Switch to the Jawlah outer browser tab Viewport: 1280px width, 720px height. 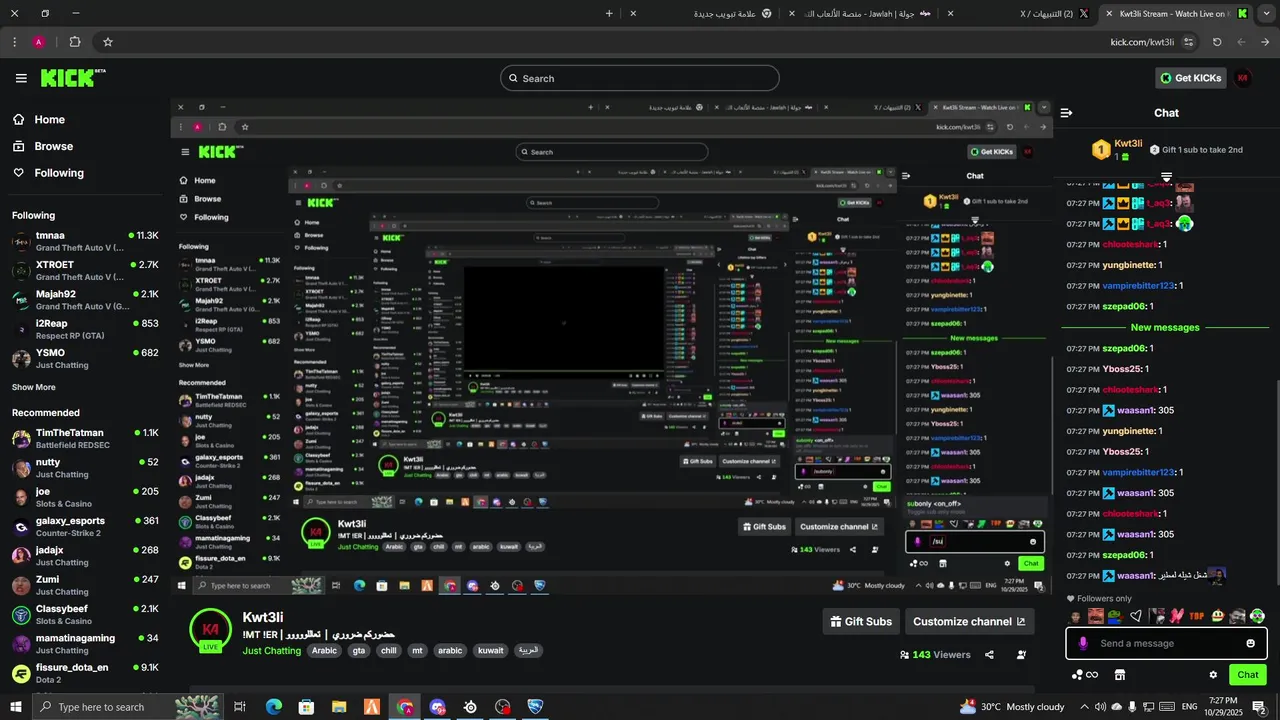[868, 14]
